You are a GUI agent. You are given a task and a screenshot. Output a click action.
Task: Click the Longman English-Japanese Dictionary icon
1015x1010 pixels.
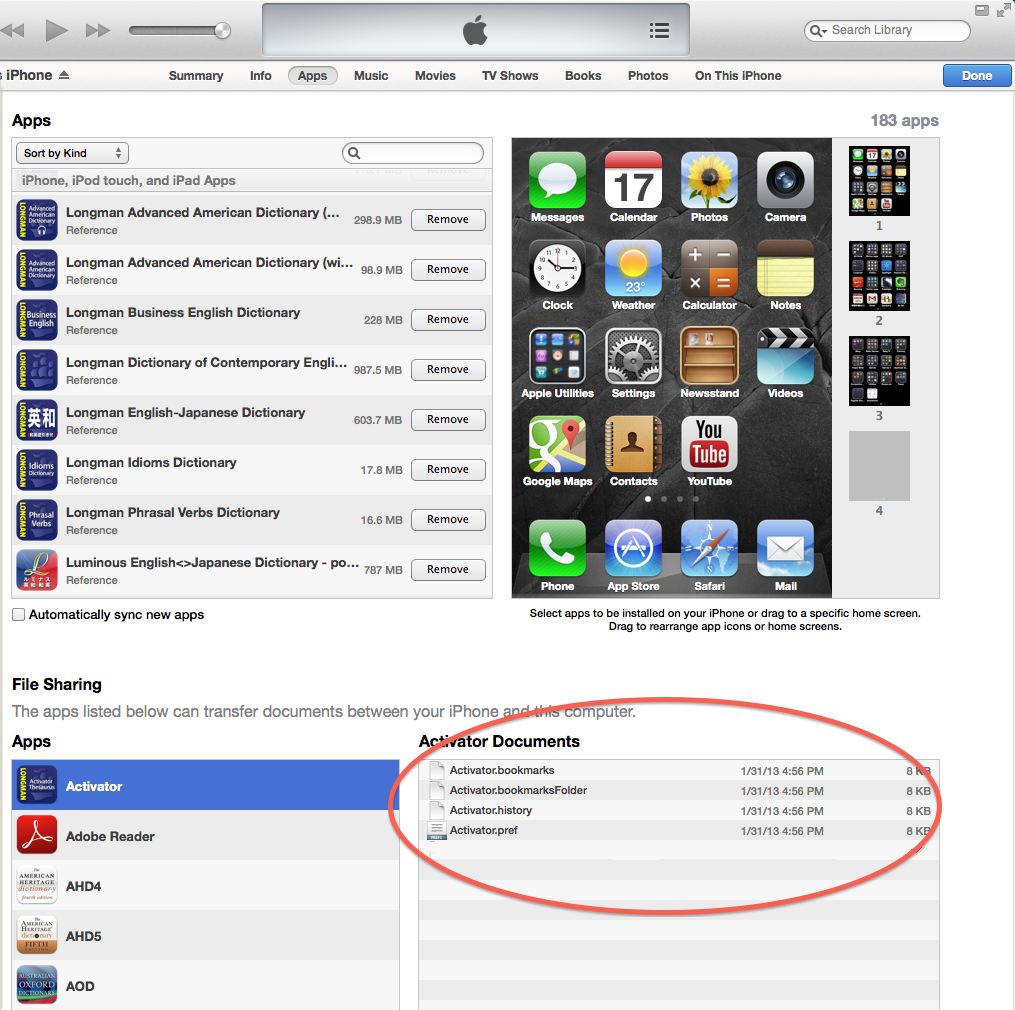pos(37,420)
